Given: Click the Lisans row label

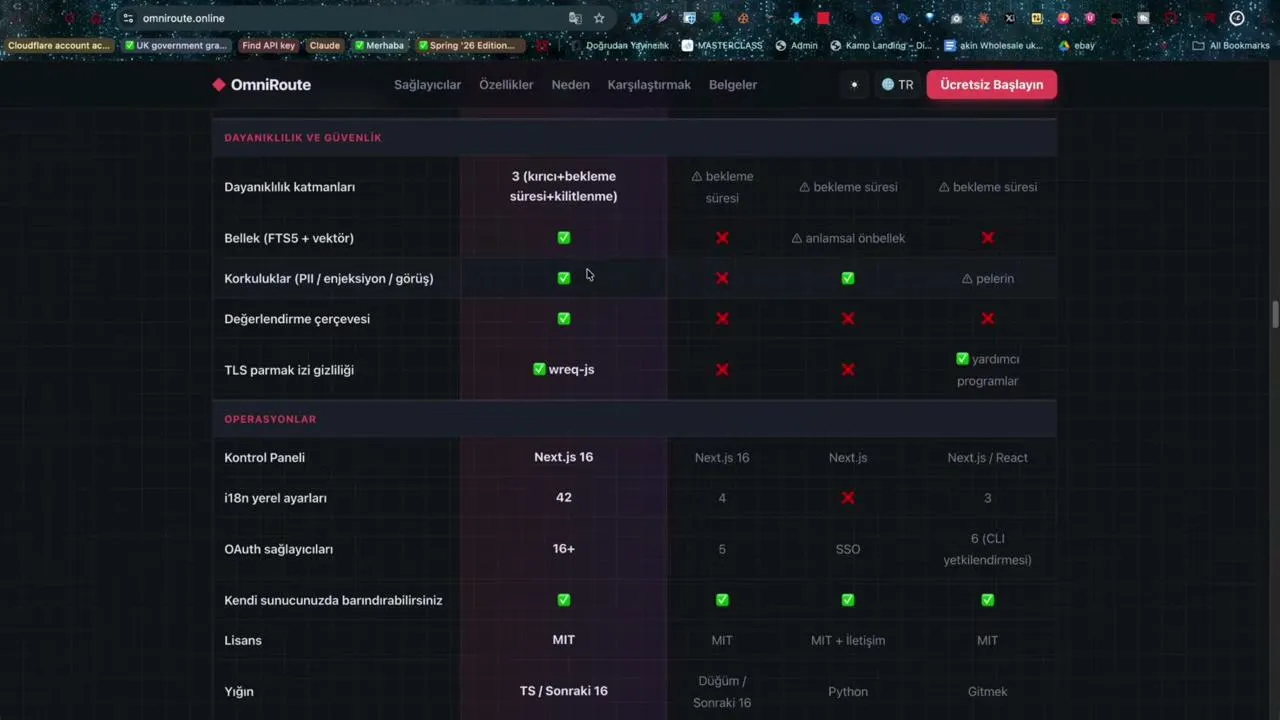Looking at the screenshot, I should point(243,640).
